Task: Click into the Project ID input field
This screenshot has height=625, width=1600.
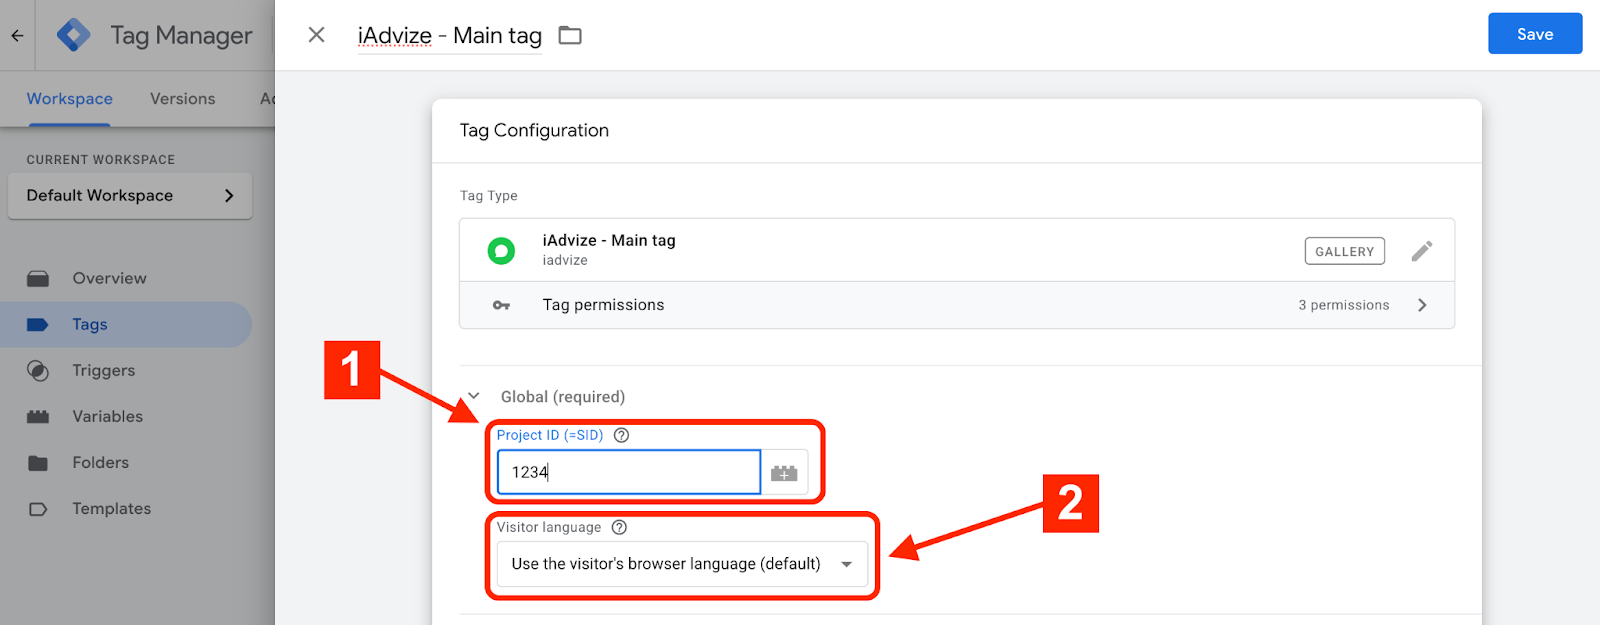Action: click(x=628, y=472)
